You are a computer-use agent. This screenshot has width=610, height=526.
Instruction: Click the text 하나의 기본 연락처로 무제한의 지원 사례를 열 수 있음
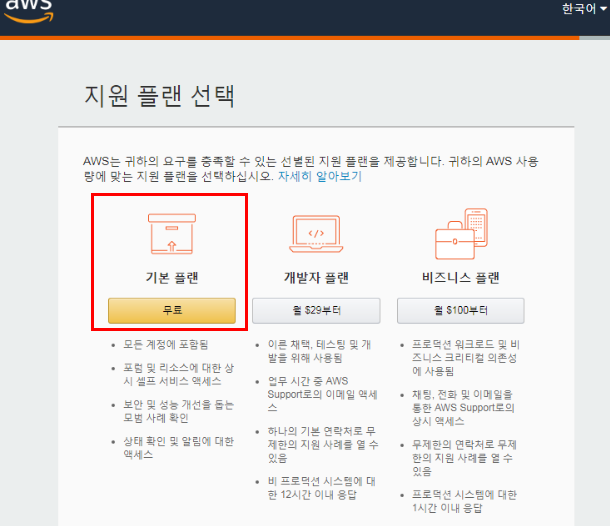(x=323, y=444)
